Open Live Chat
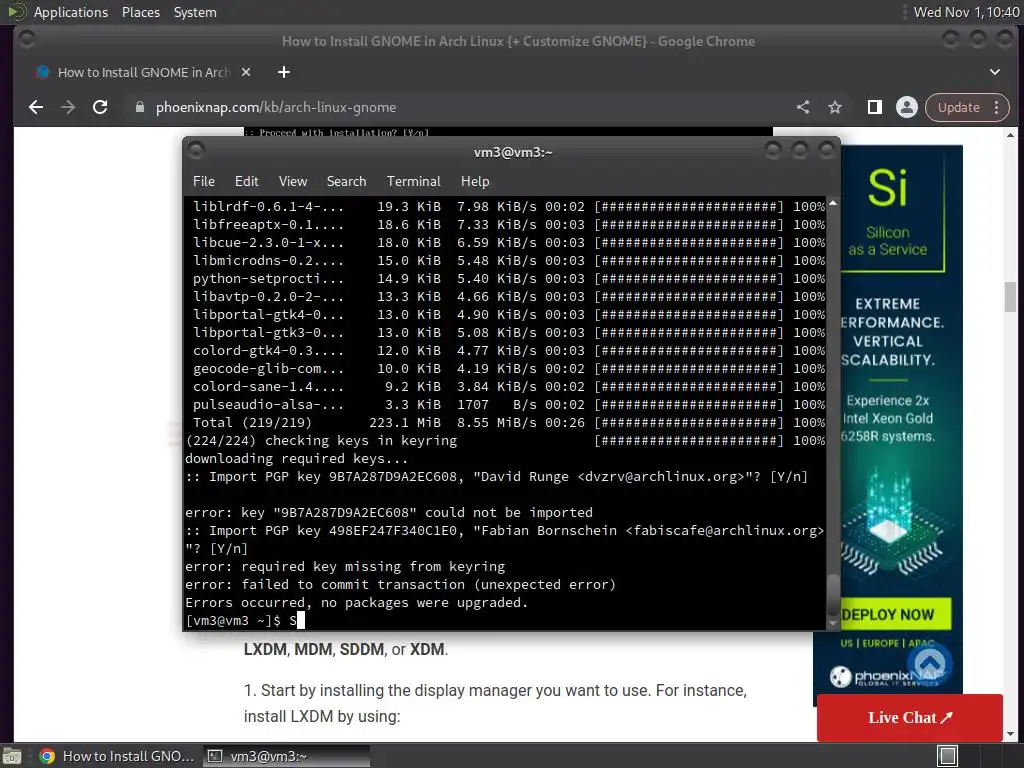Image resolution: width=1024 pixels, height=768 pixels. (x=909, y=717)
